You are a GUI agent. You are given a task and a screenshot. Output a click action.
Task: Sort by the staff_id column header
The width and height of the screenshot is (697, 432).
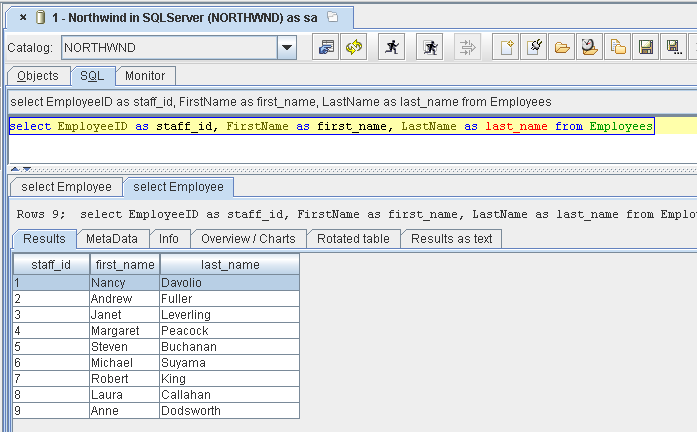click(x=51, y=265)
